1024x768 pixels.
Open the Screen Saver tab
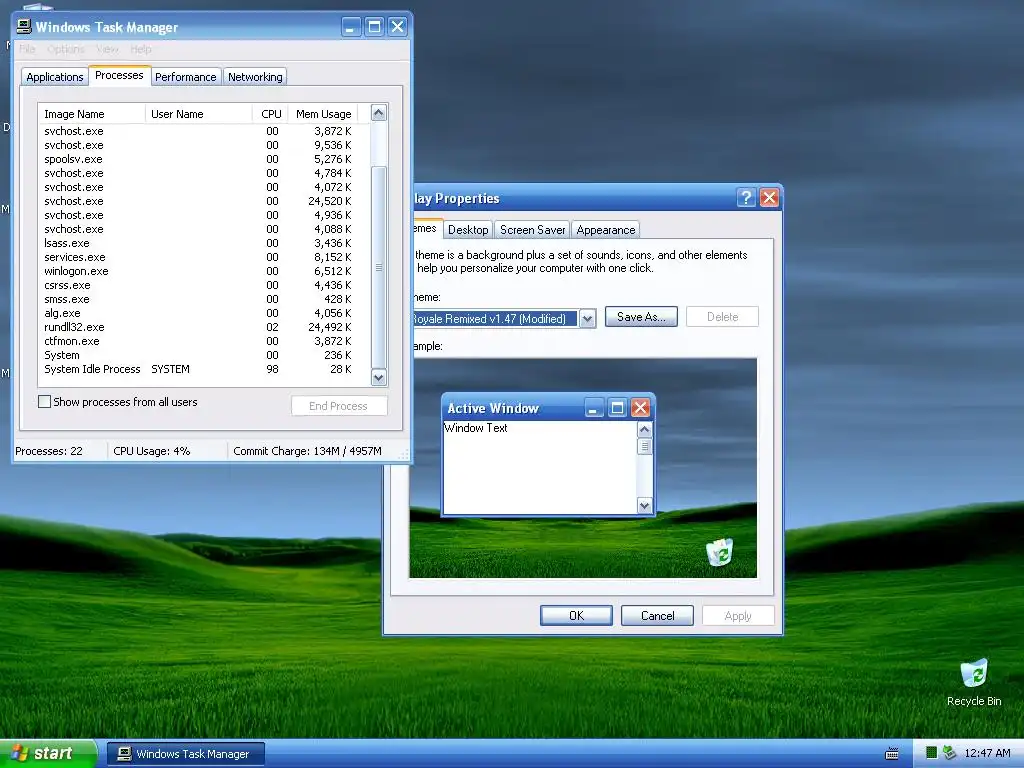pyautogui.click(x=532, y=230)
